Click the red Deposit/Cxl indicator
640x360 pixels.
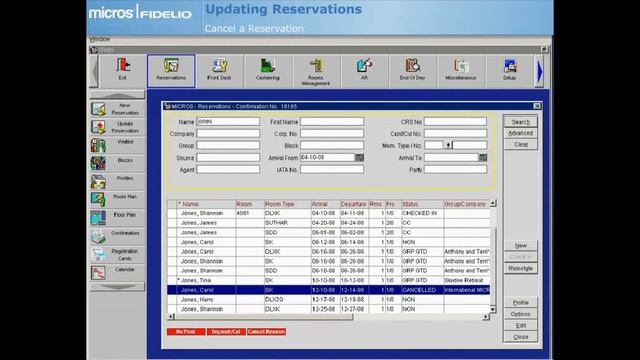tap(226, 332)
